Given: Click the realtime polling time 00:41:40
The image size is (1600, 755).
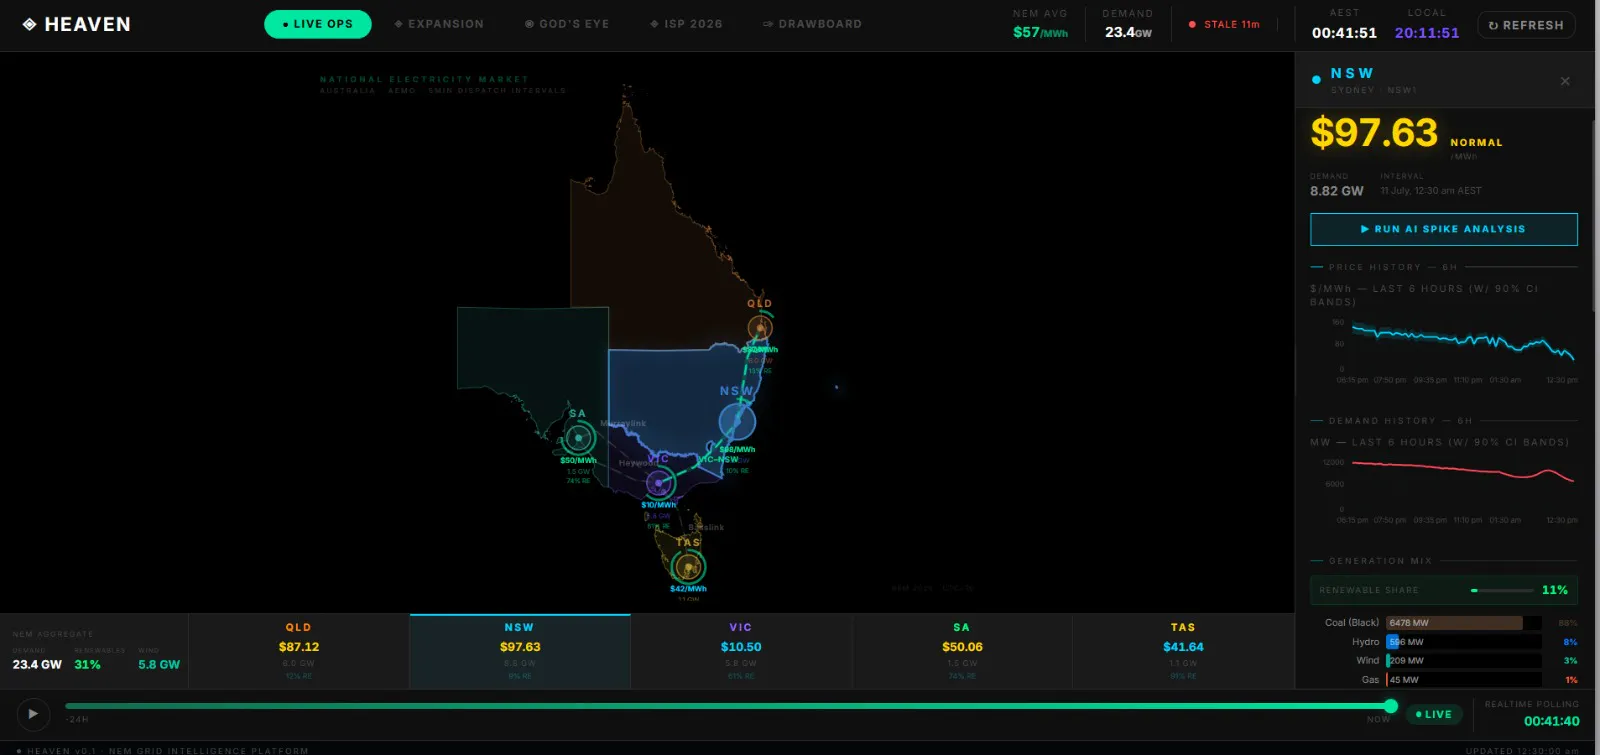Looking at the screenshot, I should pos(1551,721).
